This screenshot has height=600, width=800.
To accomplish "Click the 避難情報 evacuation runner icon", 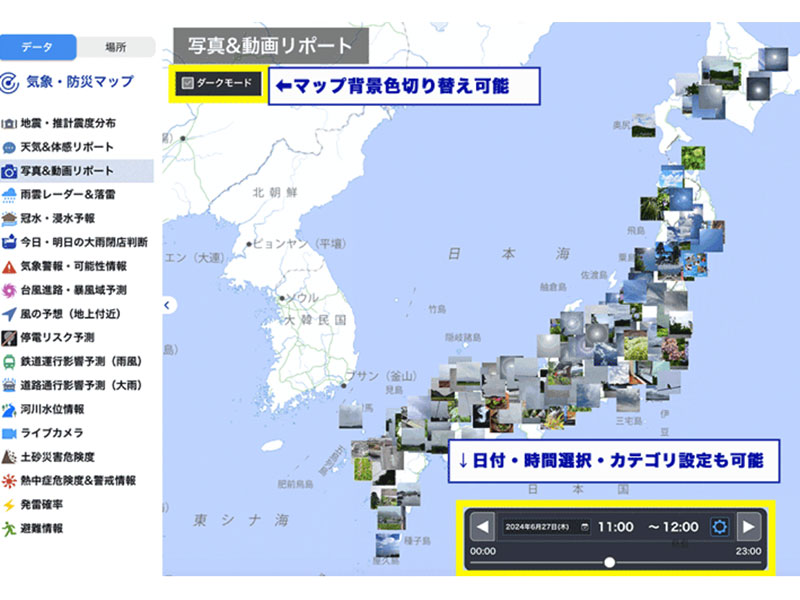I will click(x=9, y=529).
